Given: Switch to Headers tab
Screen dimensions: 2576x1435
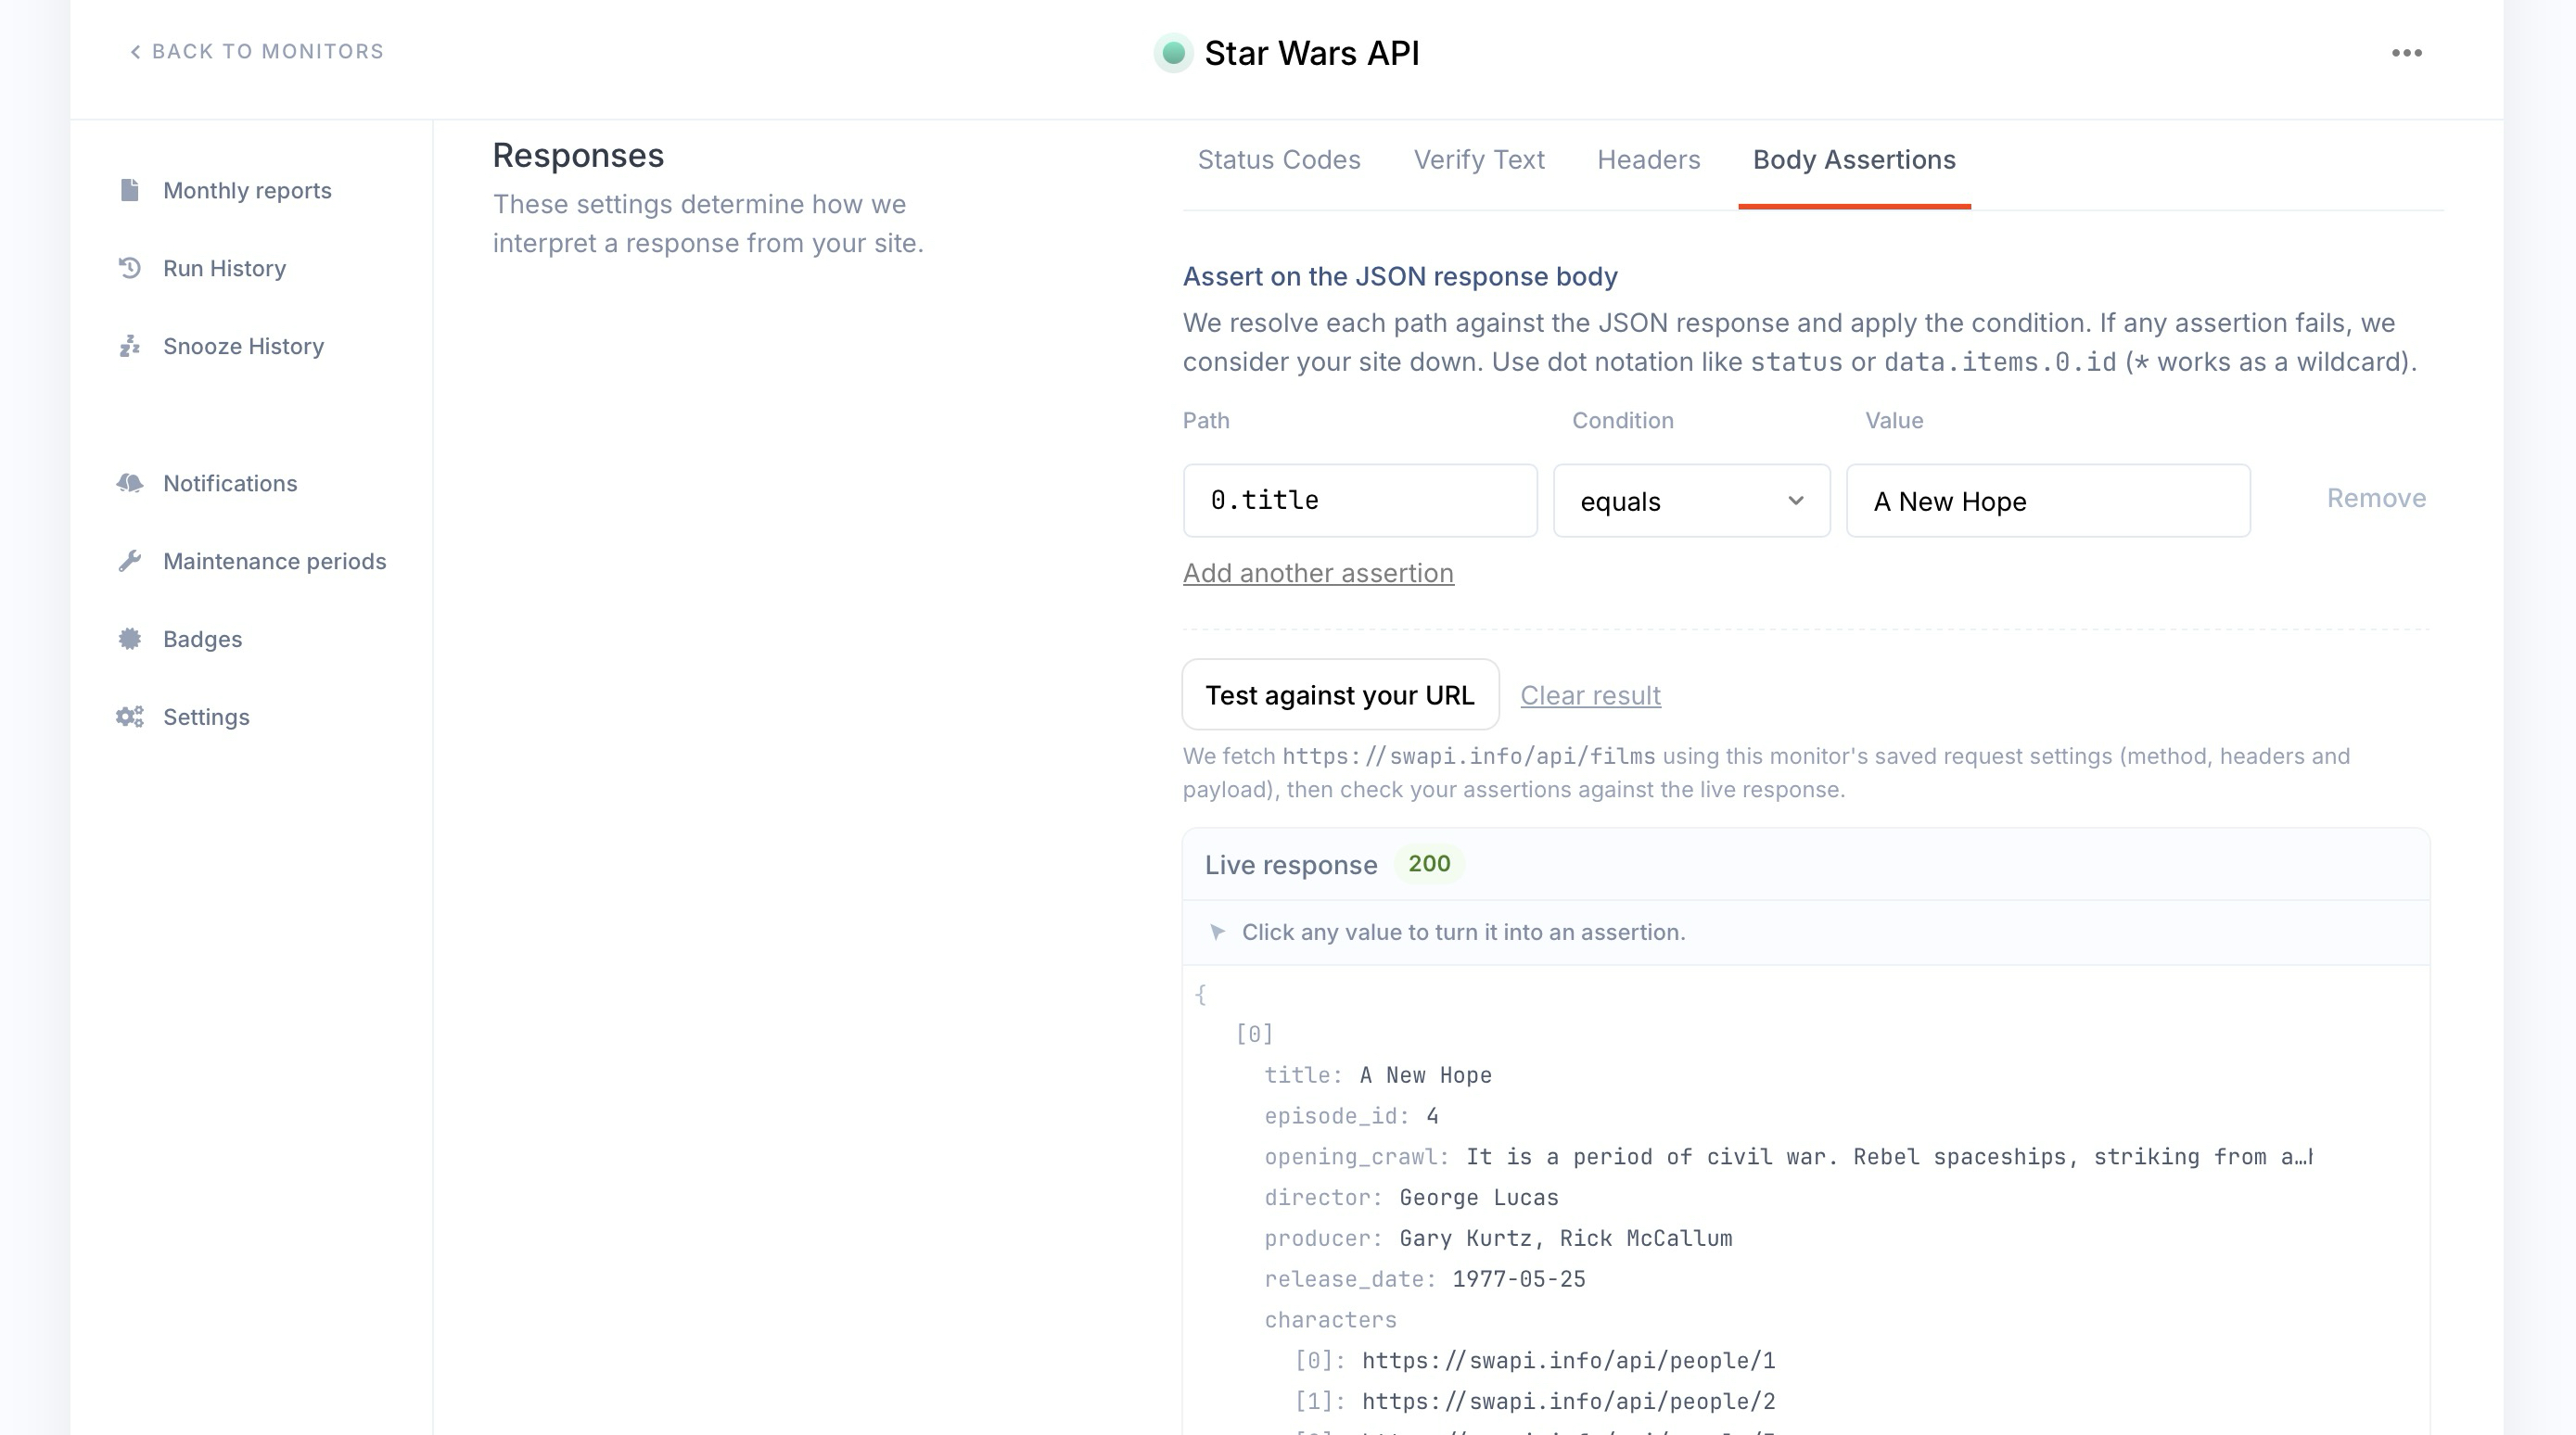Looking at the screenshot, I should (1648, 160).
